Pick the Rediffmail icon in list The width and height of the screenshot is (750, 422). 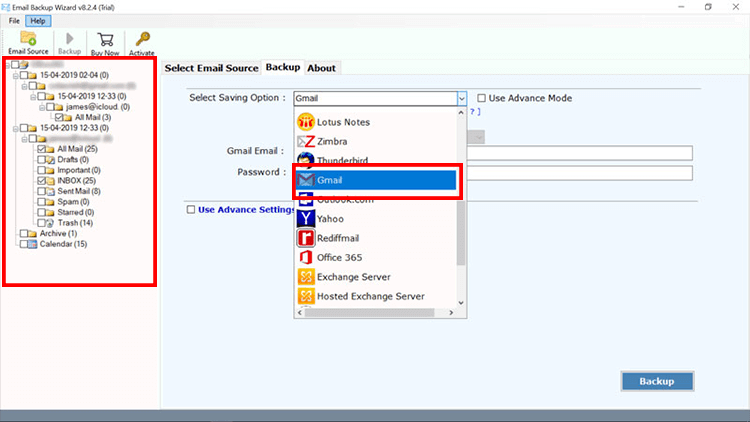coord(306,238)
